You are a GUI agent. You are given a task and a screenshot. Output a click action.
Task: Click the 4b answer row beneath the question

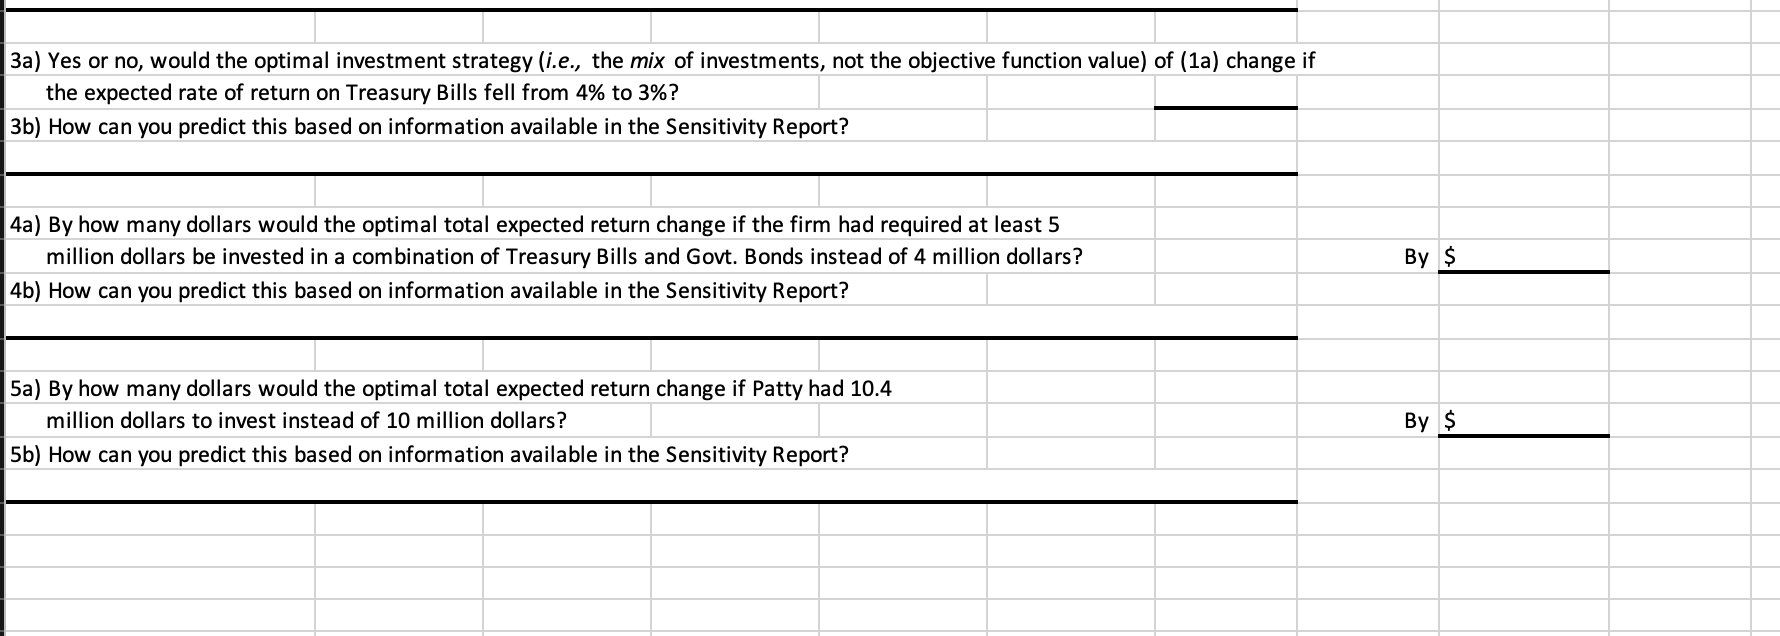(x=651, y=321)
